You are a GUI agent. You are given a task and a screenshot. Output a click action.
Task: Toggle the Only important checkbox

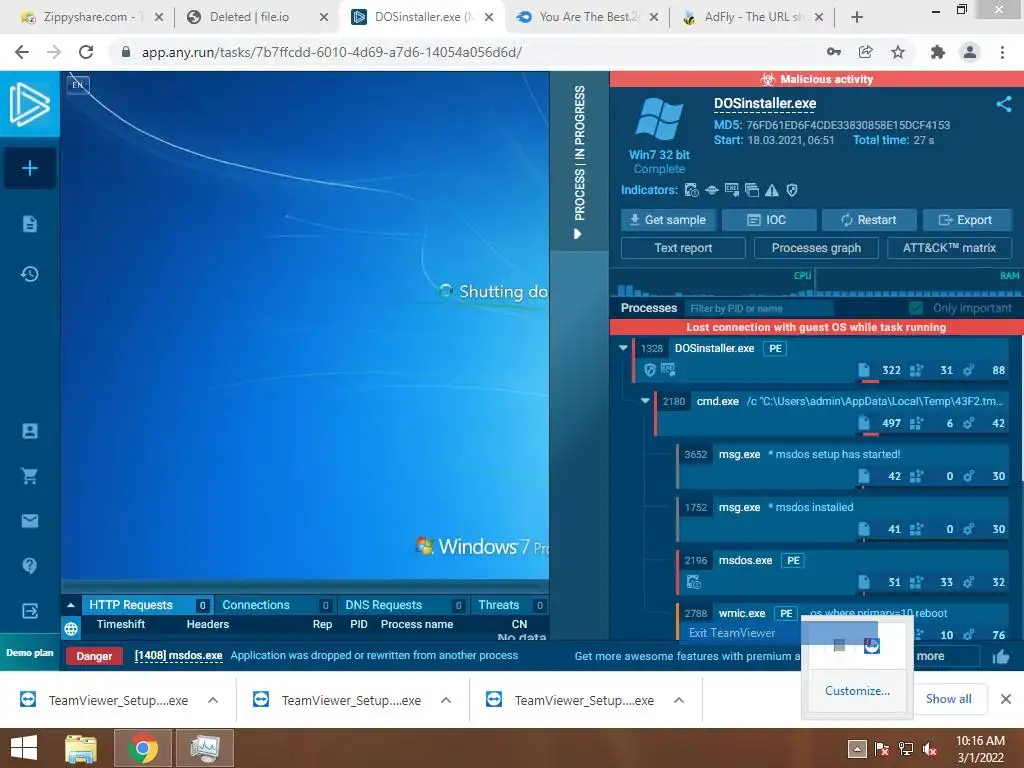coord(916,308)
